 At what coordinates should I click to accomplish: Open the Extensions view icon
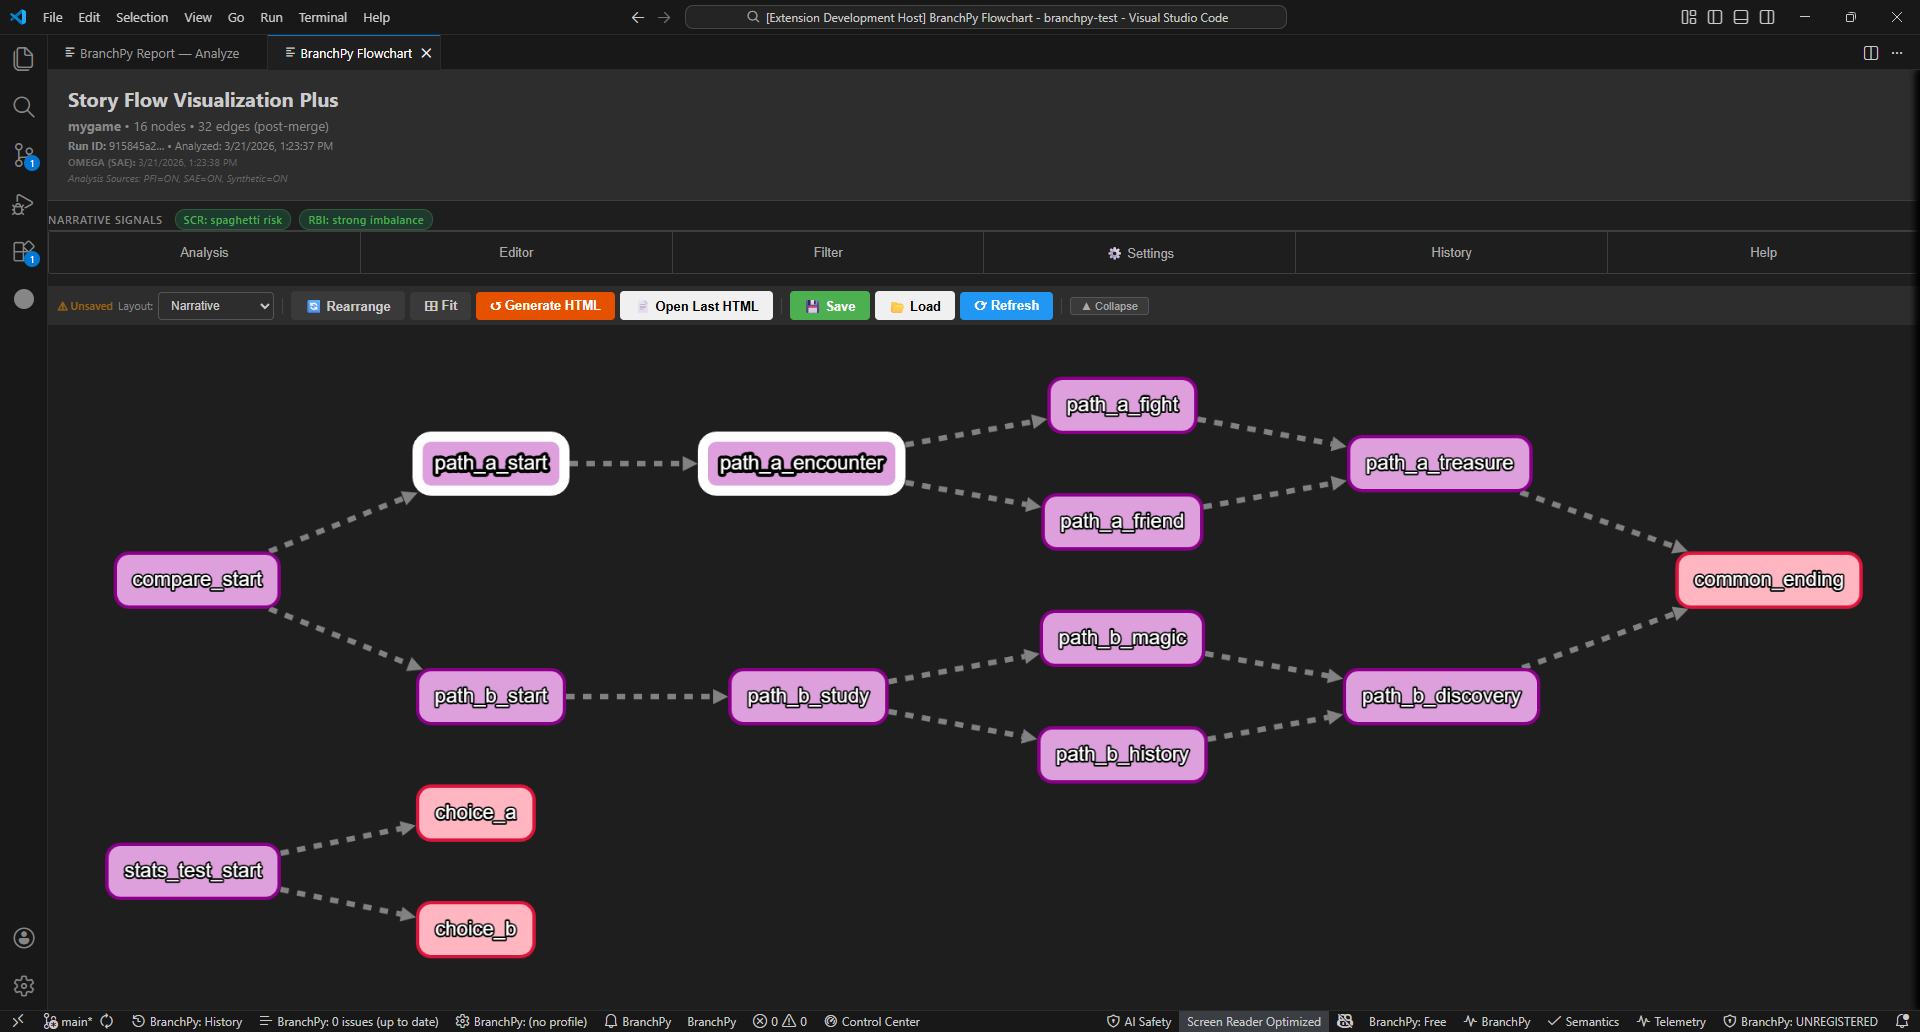pos(24,252)
